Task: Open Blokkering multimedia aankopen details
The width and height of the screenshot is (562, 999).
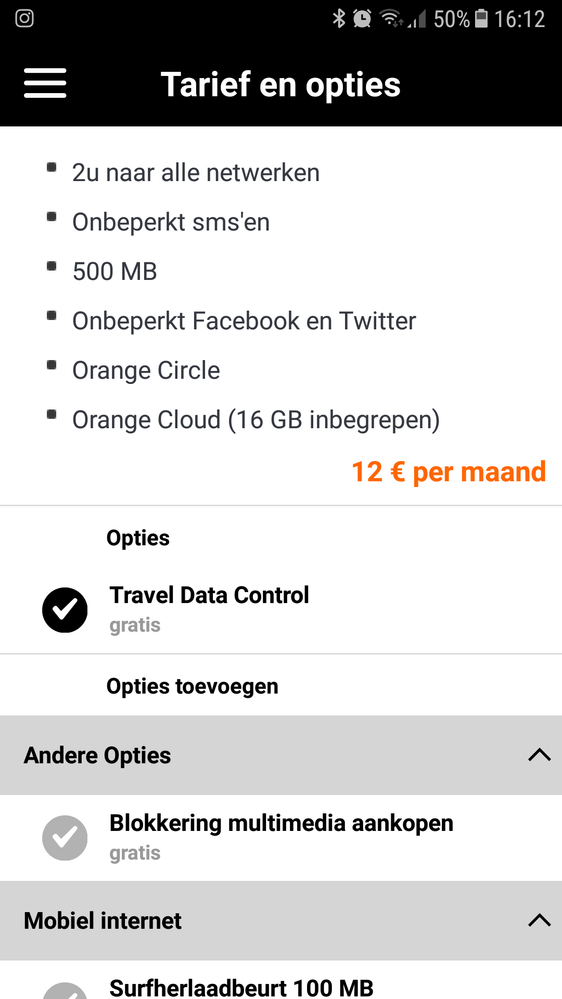Action: tap(281, 838)
